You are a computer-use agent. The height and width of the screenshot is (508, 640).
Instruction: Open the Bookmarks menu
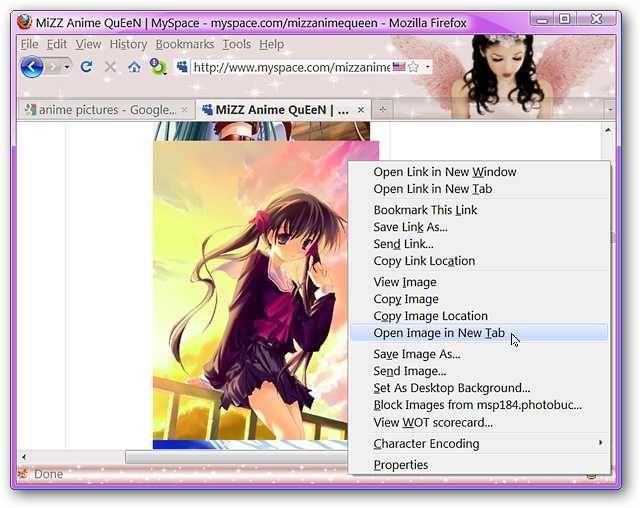pyautogui.click(x=184, y=44)
